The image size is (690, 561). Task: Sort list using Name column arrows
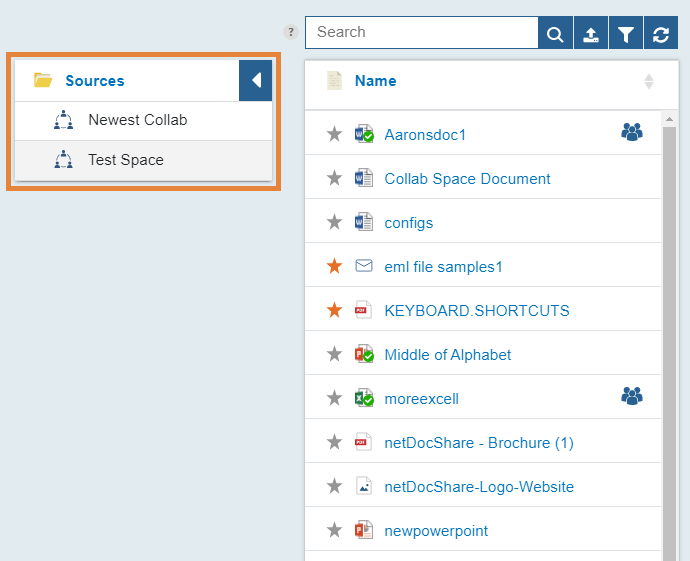[x=649, y=81]
